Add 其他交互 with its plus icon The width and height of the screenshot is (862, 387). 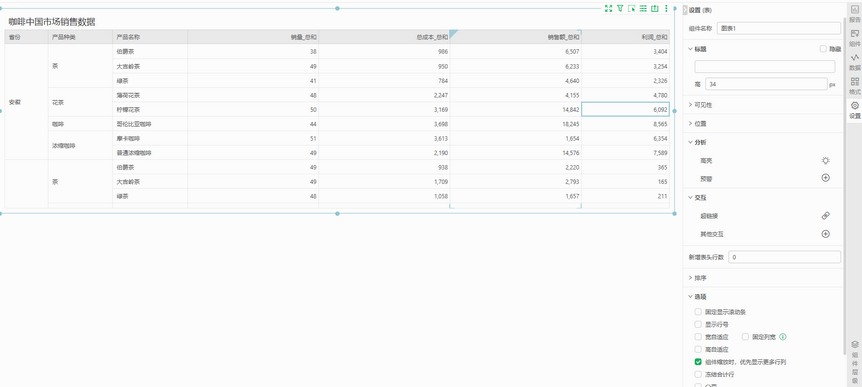(825, 234)
